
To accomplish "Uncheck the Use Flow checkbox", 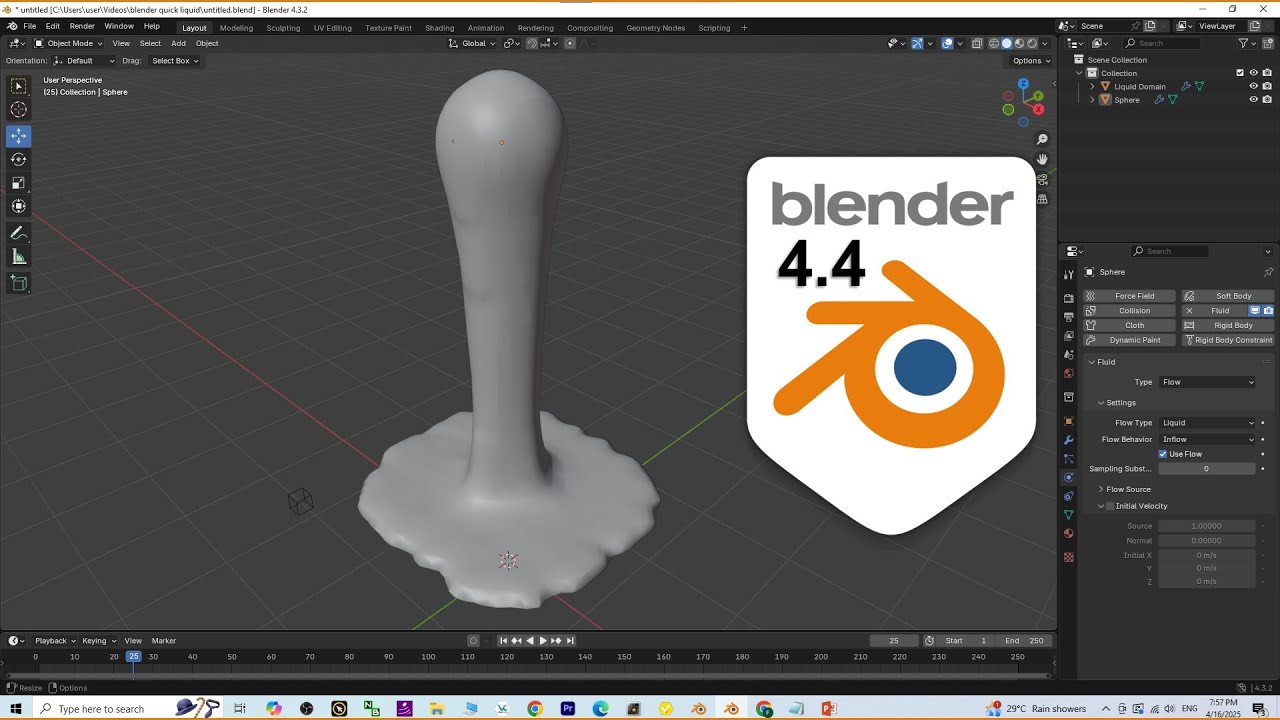I will [1163, 454].
